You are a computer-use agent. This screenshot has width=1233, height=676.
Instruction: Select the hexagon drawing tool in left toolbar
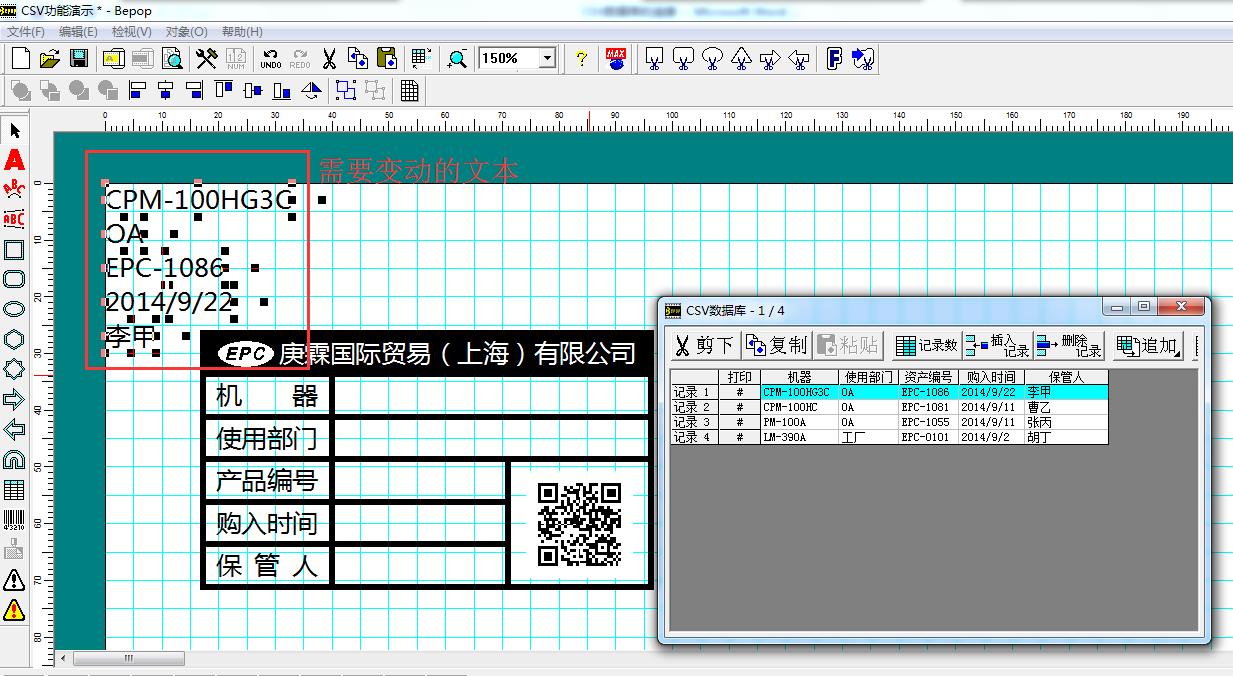14,339
